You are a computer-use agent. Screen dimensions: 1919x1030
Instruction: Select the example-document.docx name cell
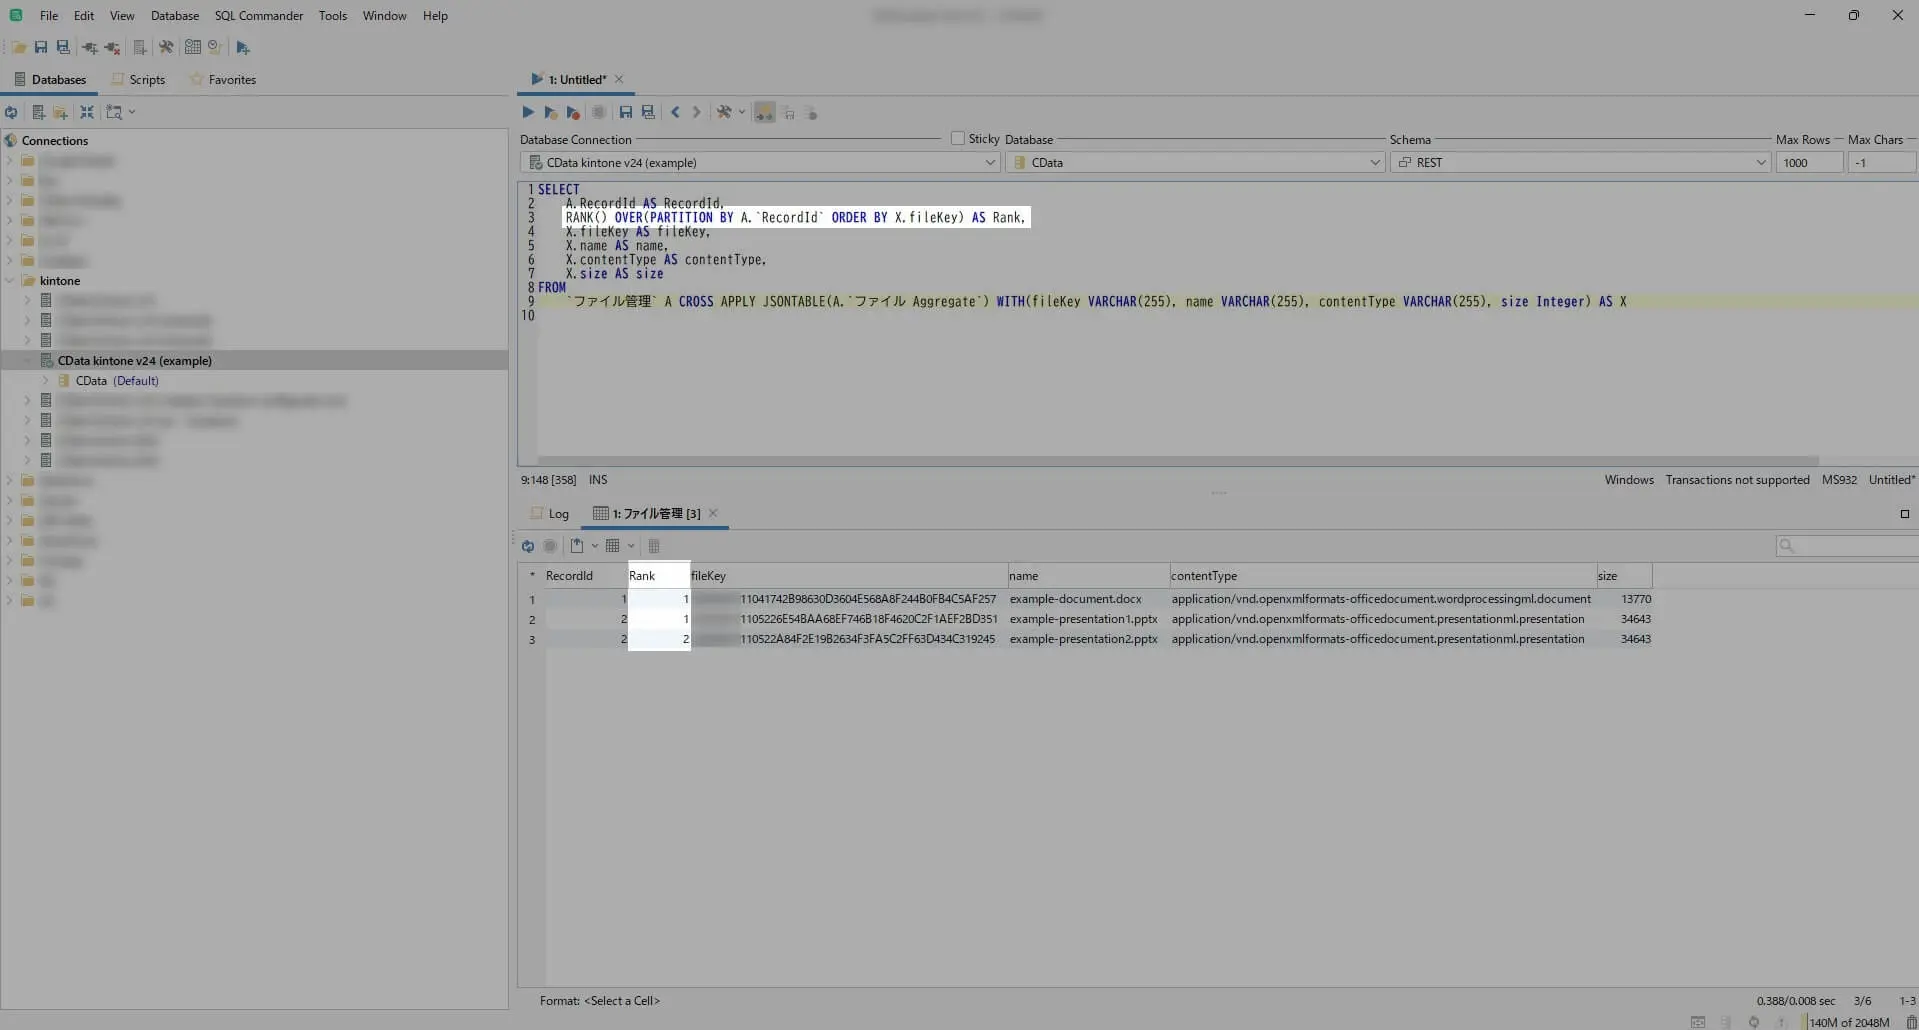[x=1075, y=599]
